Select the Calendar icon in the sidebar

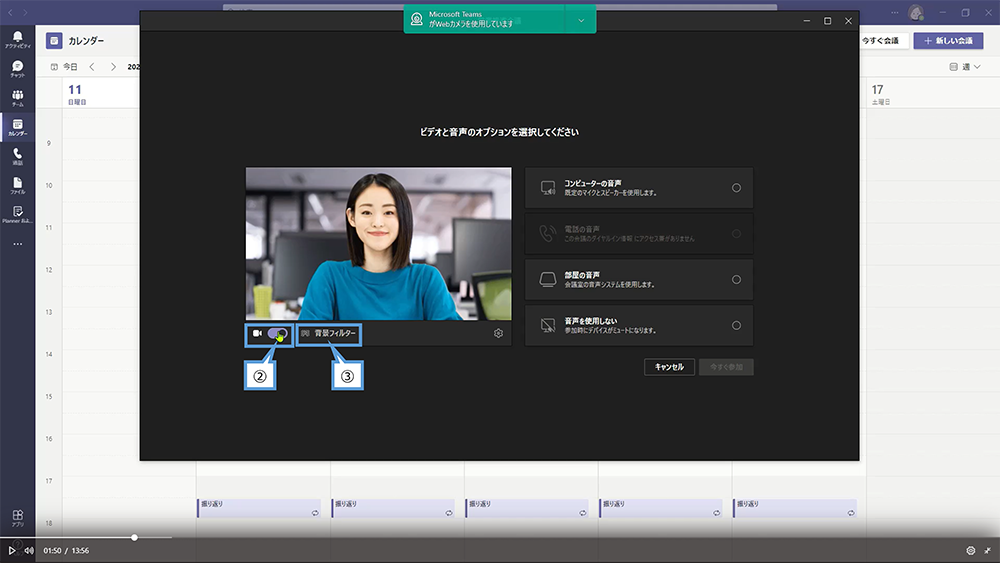point(17,128)
